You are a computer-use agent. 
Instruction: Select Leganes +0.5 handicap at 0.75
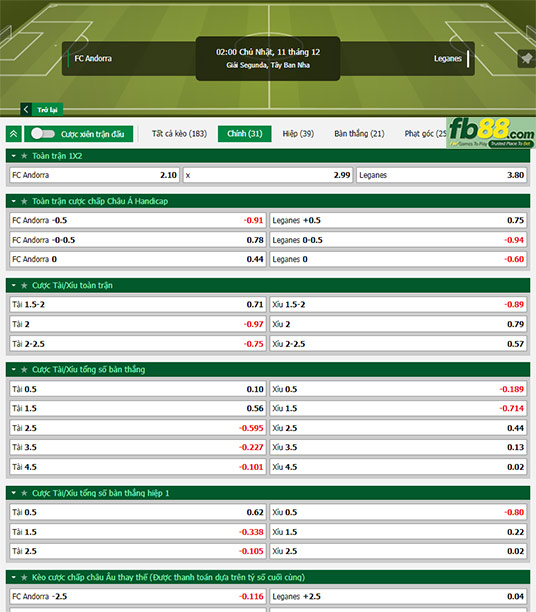398,221
